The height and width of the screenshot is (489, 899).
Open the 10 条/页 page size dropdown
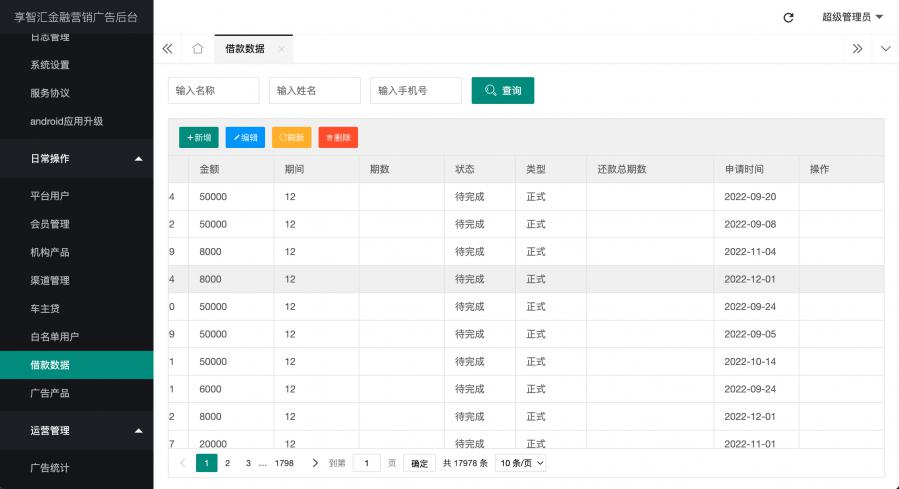click(521, 463)
